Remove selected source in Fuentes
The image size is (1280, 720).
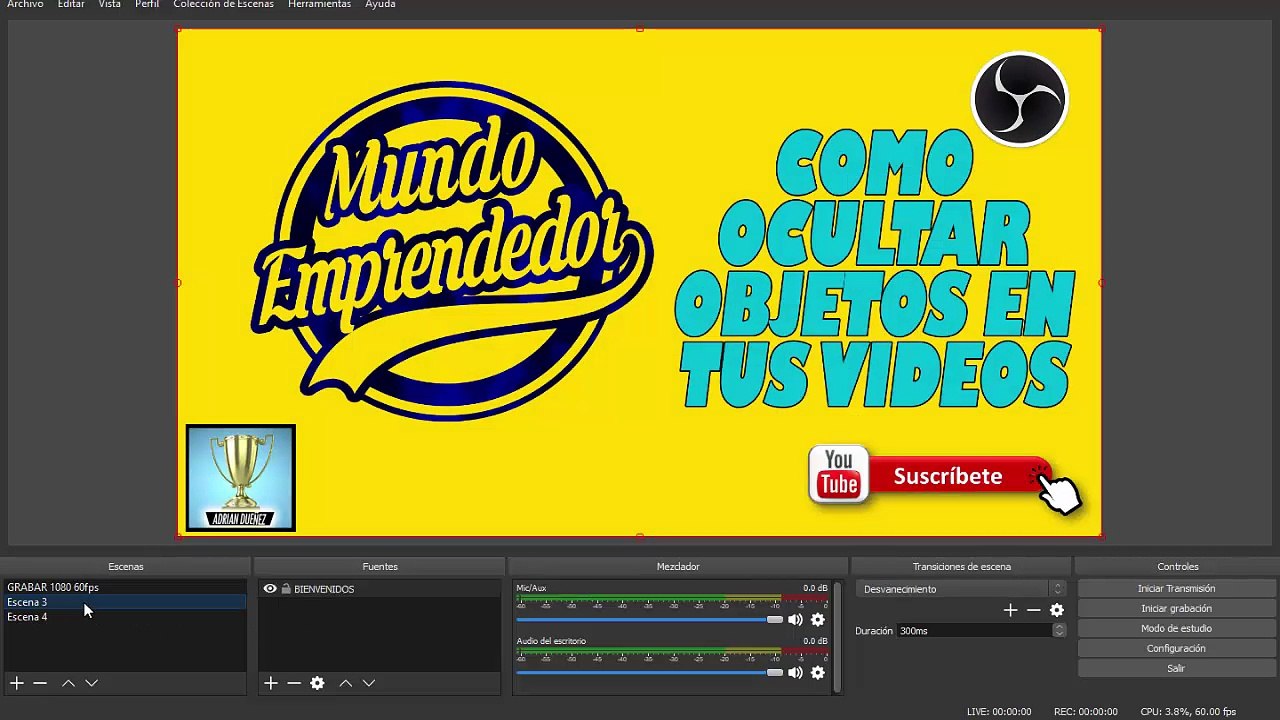pyautogui.click(x=294, y=683)
